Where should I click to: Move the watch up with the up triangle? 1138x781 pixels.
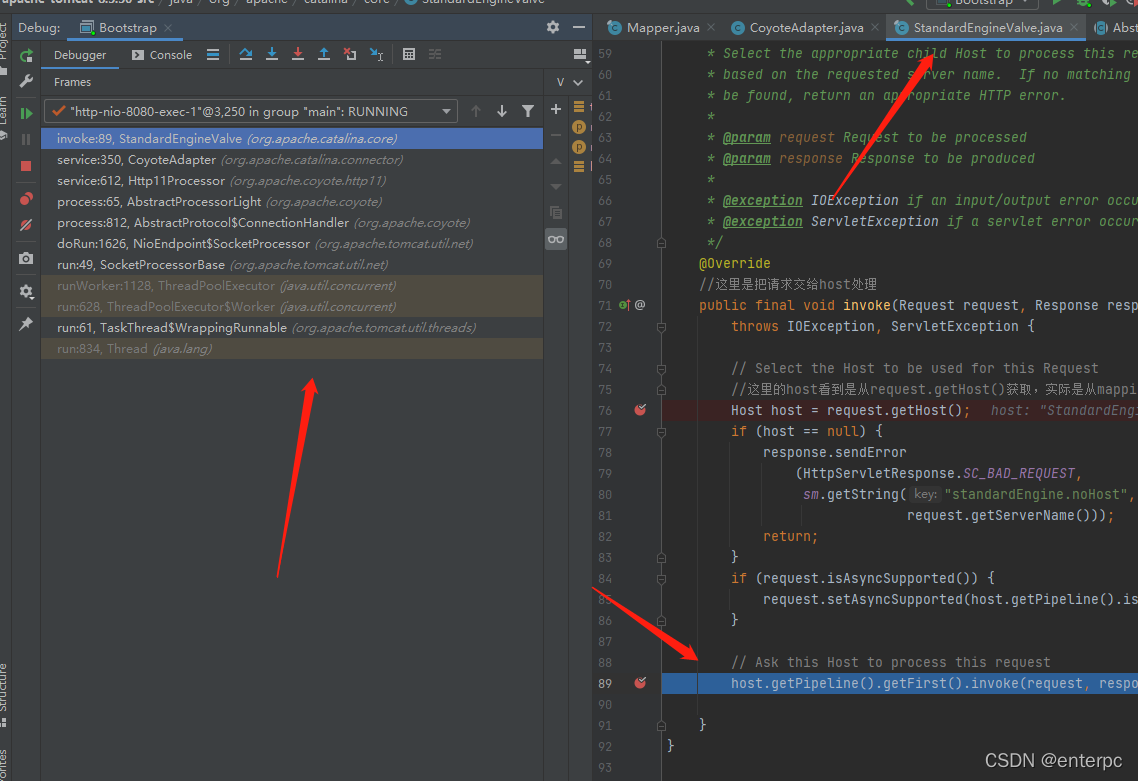point(556,161)
